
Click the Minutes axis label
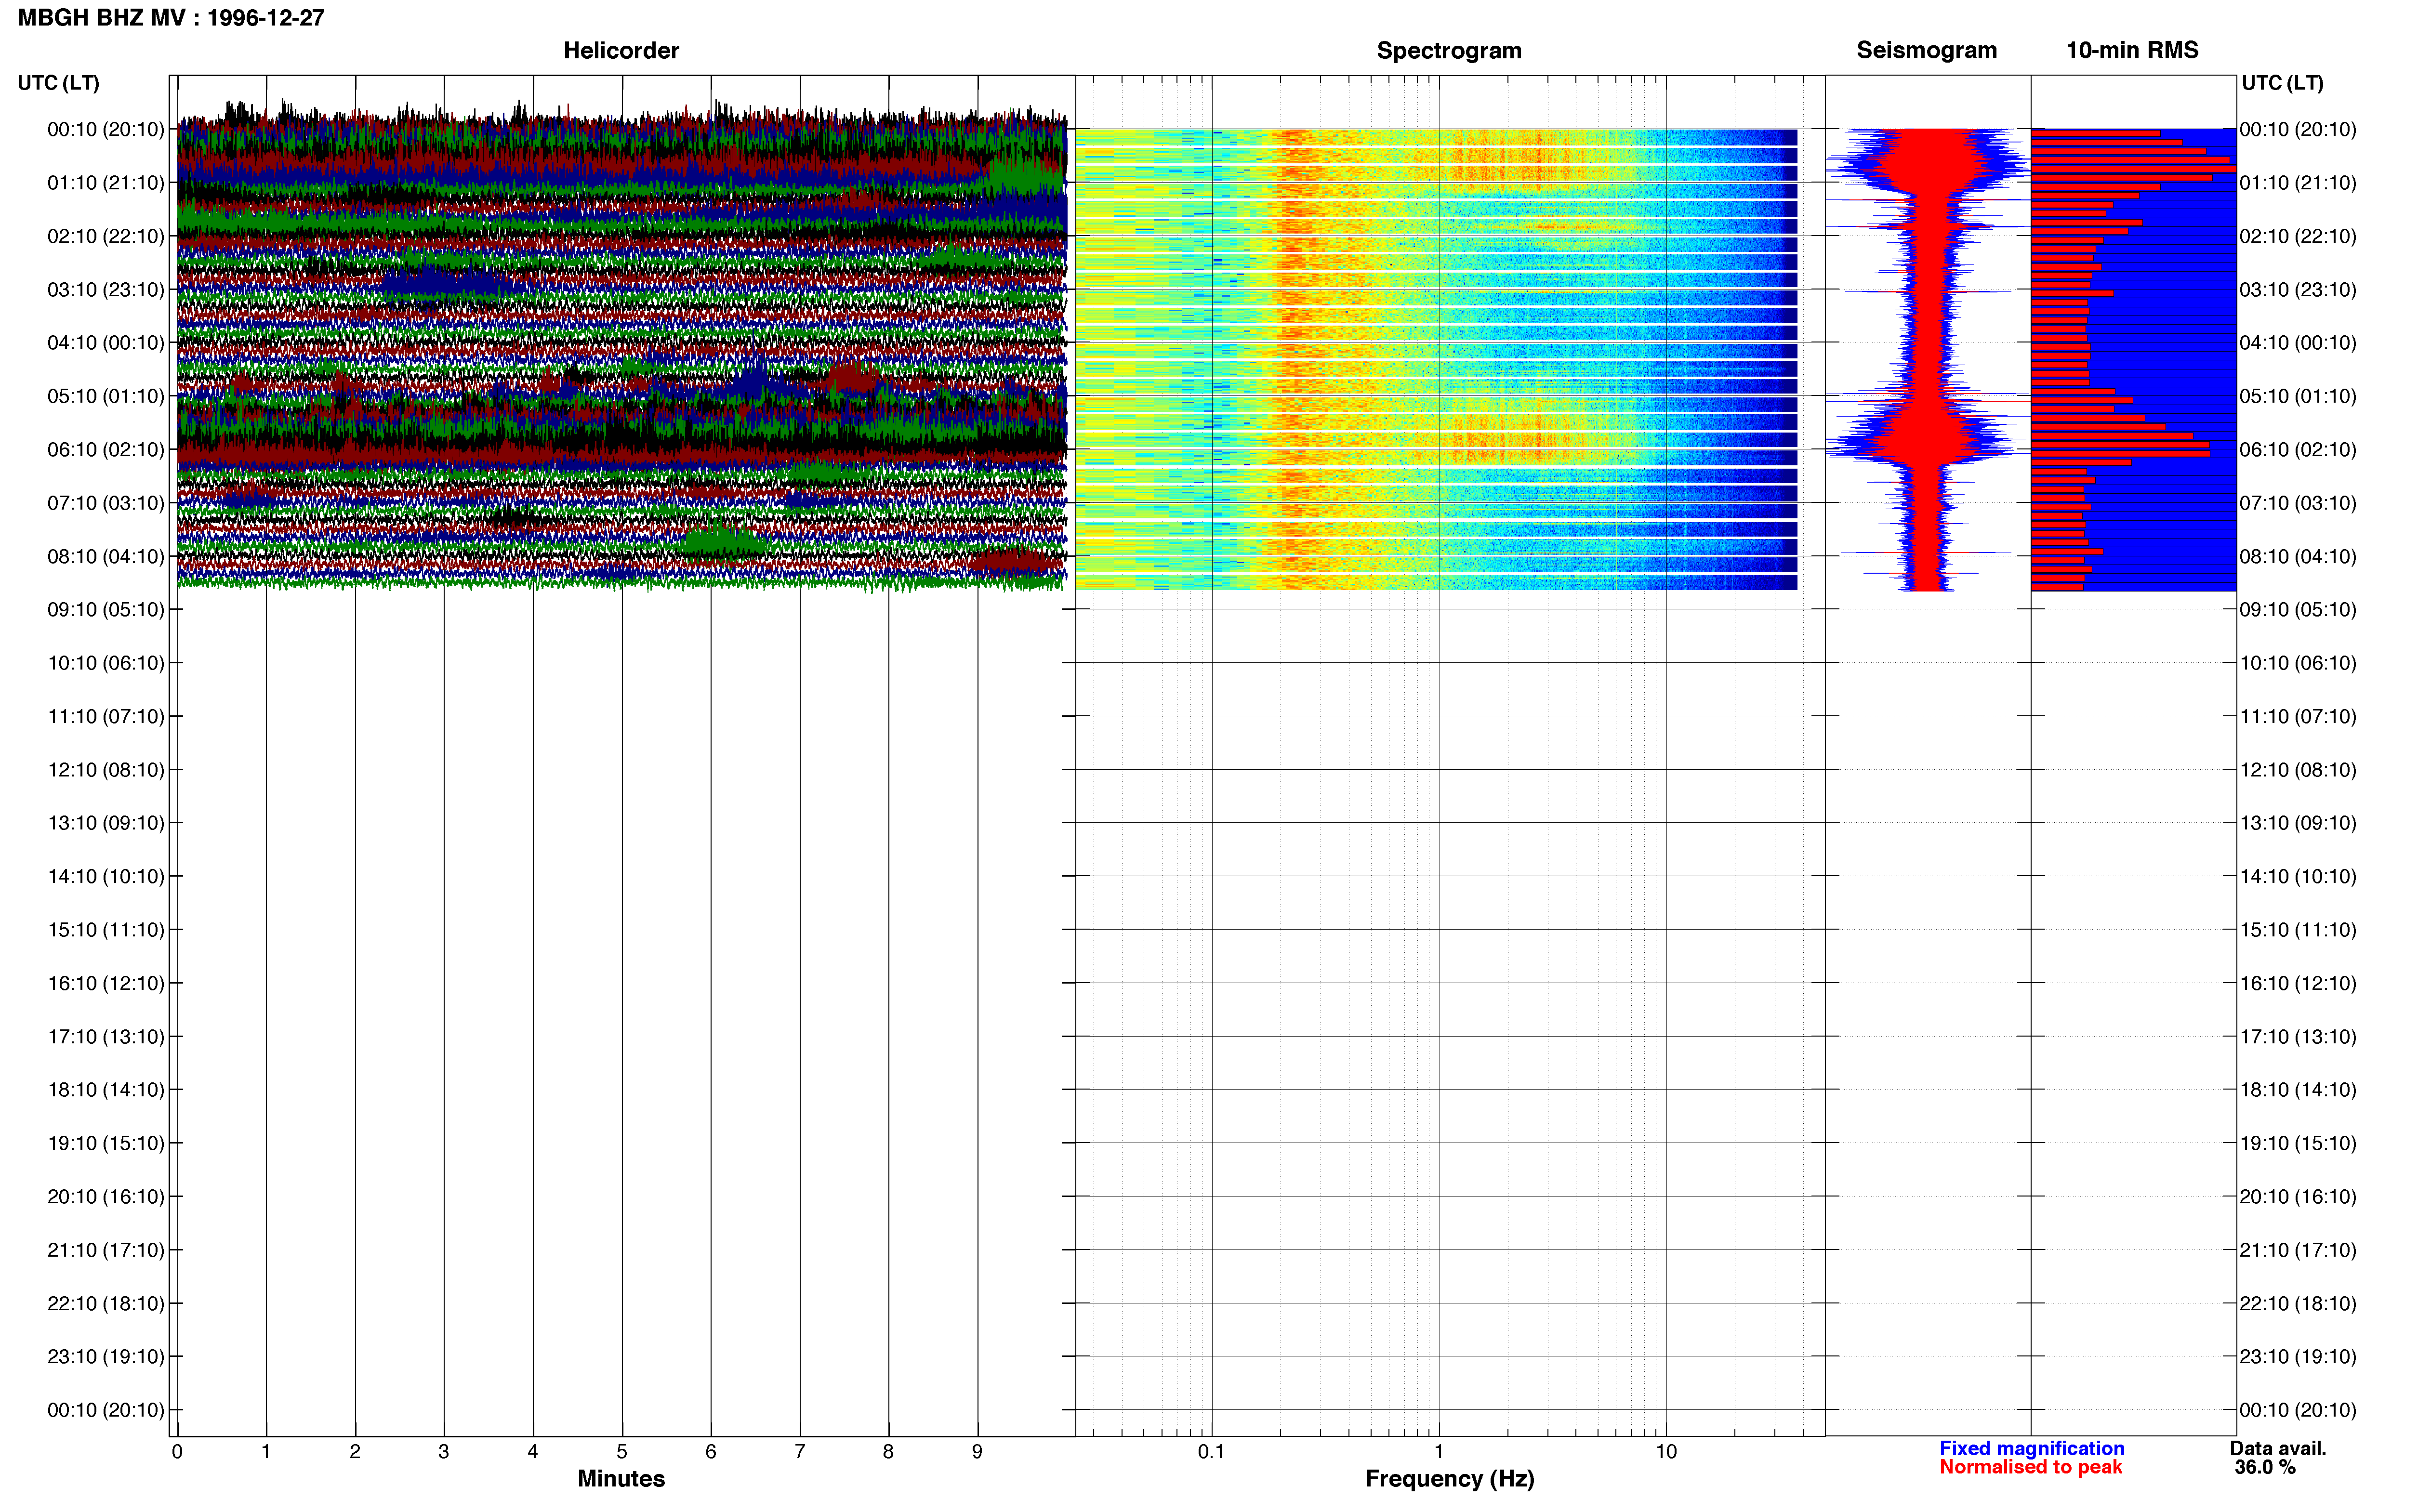click(621, 1478)
